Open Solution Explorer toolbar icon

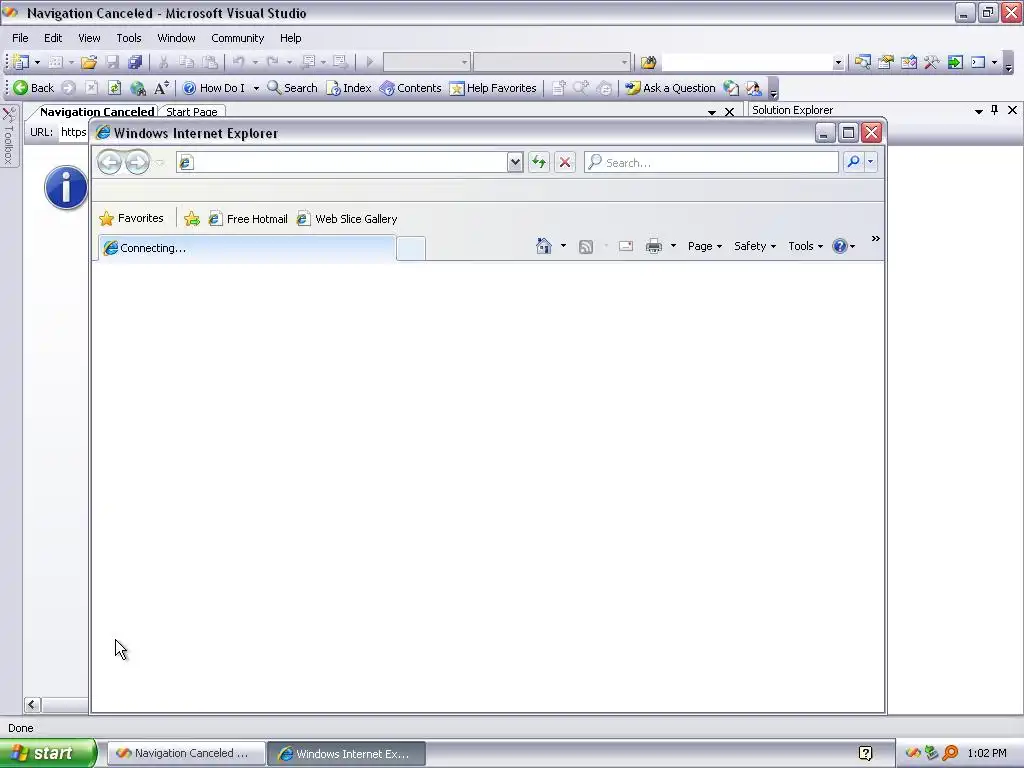pyautogui.click(x=862, y=62)
